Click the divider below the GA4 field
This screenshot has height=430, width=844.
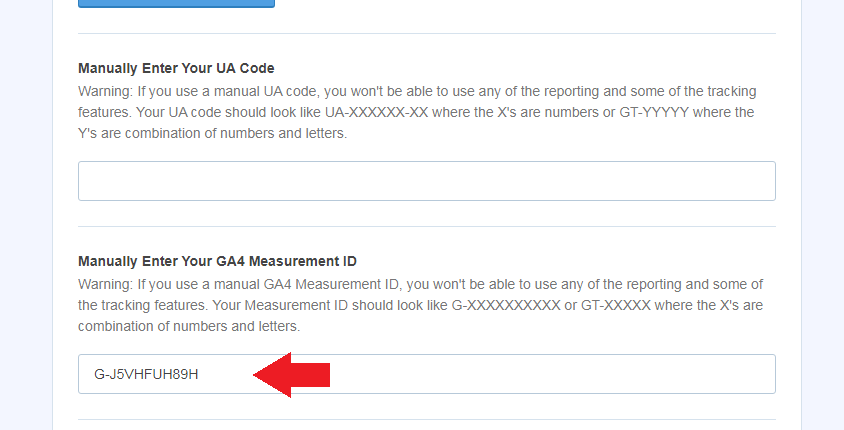click(x=427, y=420)
